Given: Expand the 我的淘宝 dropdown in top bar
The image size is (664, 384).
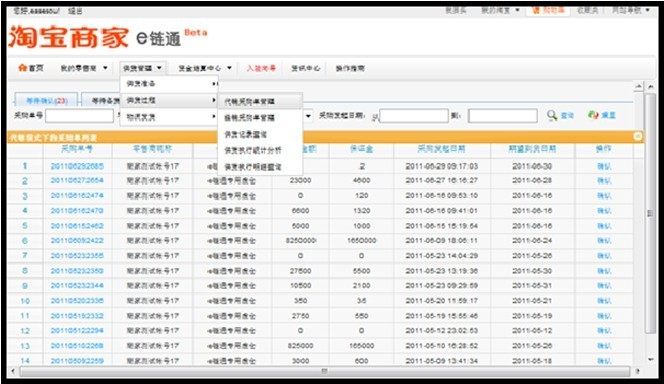Looking at the screenshot, I should 500,10.
